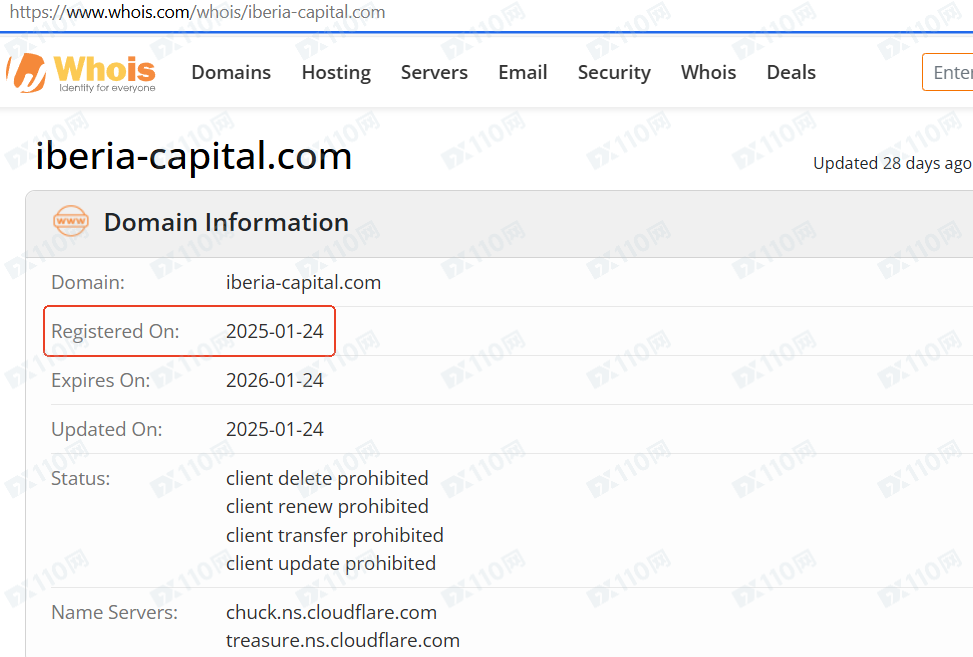Click the iberia-capital.com page heading

193,156
